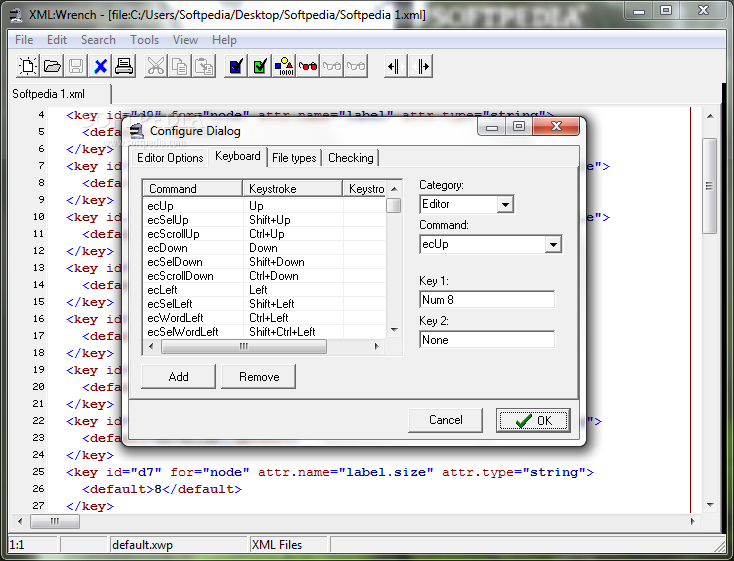Select the ecScrollUp row
734x561 pixels.
(x=264, y=234)
